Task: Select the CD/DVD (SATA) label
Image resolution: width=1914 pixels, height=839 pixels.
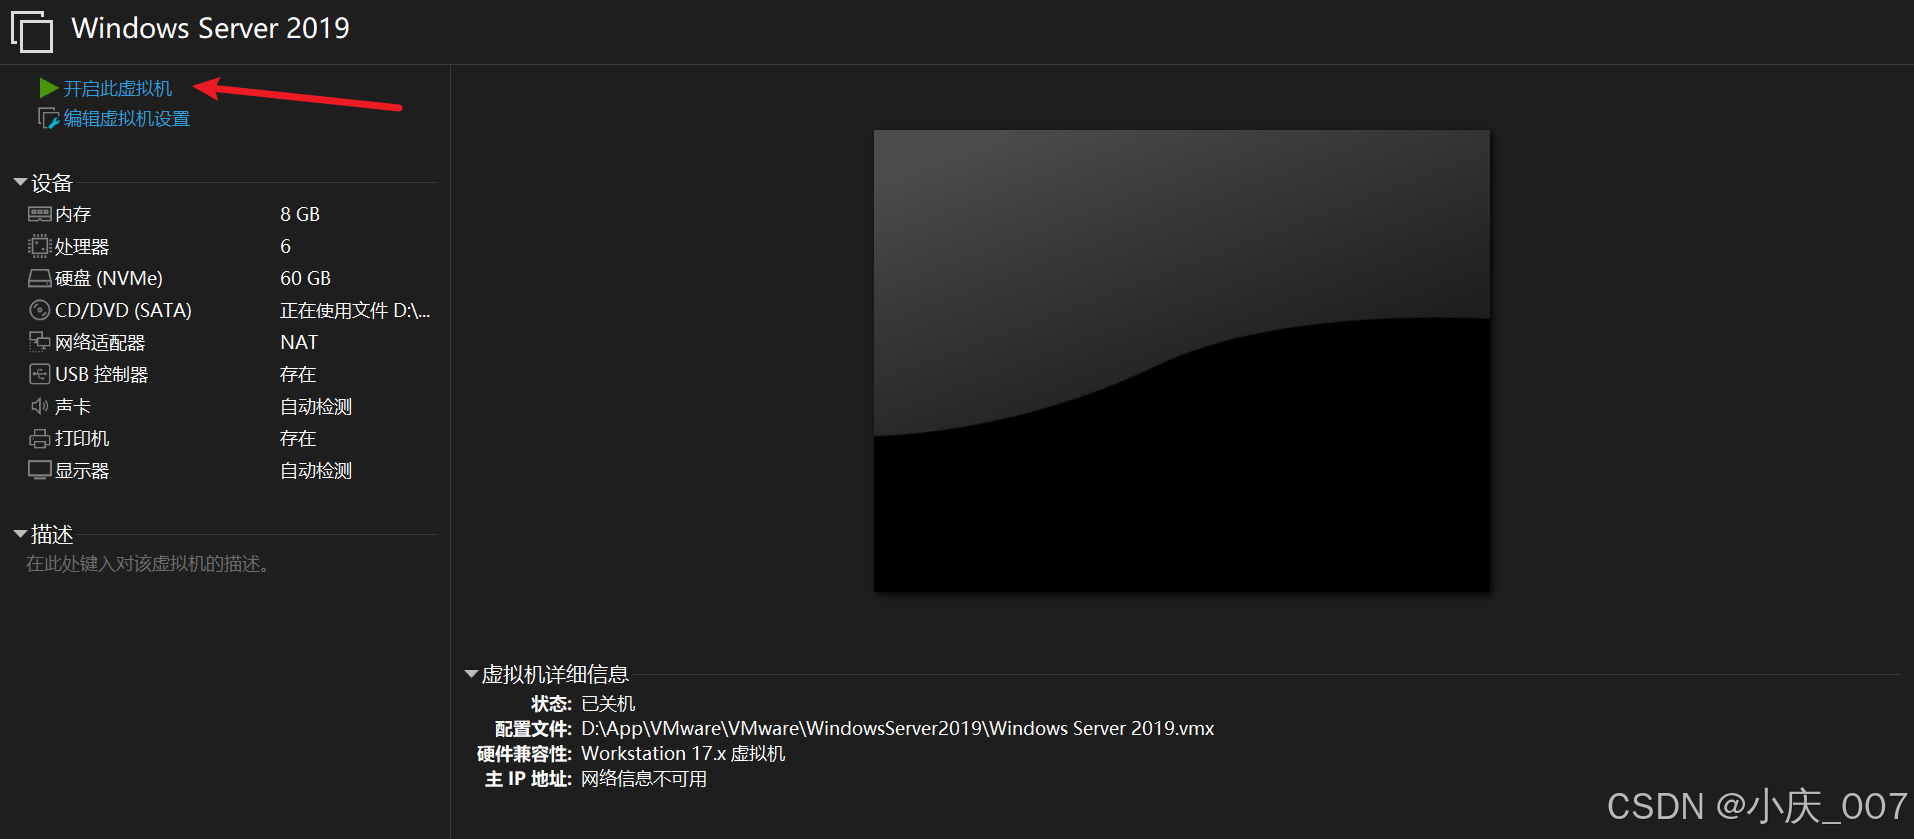Action: click(123, 310)
